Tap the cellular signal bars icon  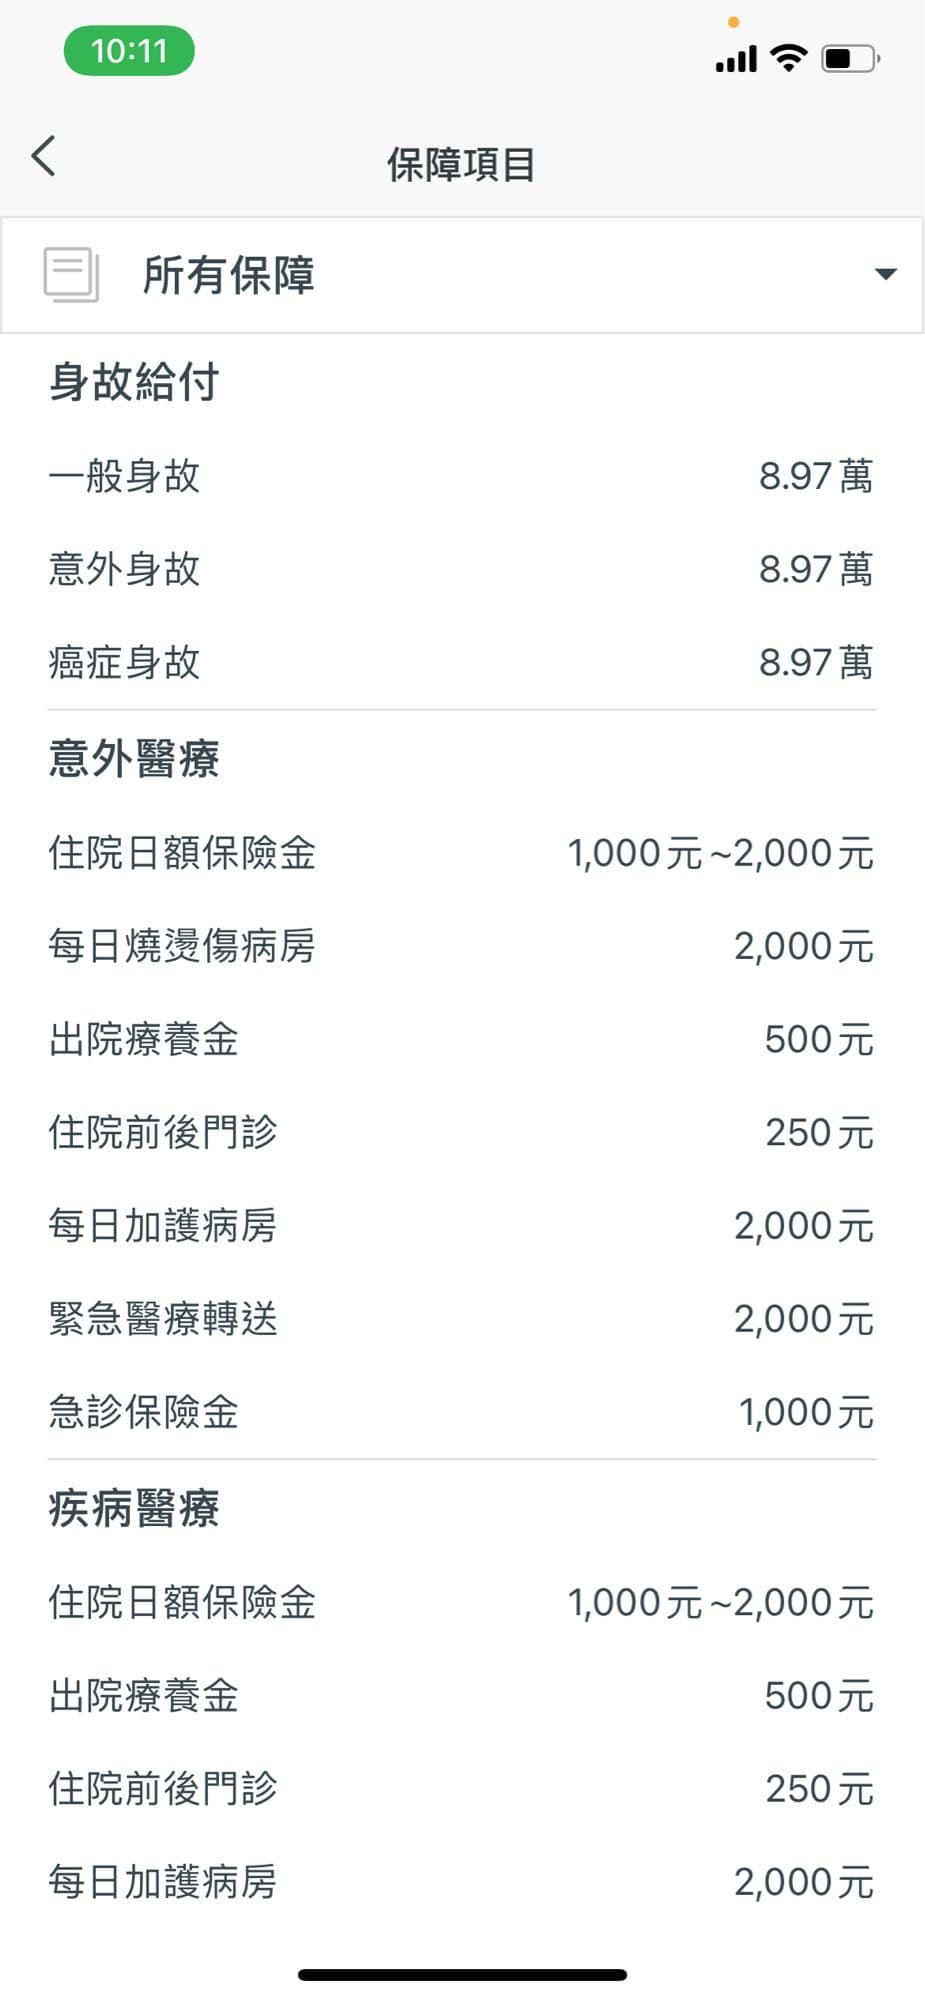pos(736,60)
